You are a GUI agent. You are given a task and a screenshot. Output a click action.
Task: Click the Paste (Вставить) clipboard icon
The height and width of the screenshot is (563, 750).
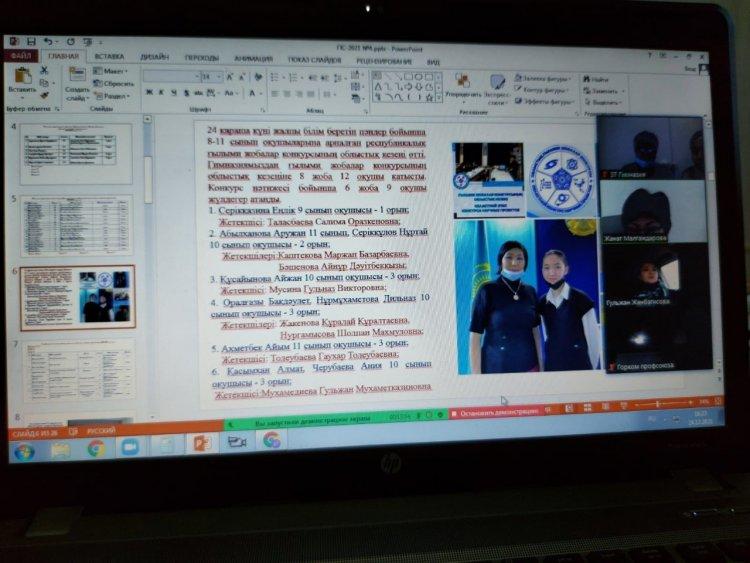click(x=22, y=77)
